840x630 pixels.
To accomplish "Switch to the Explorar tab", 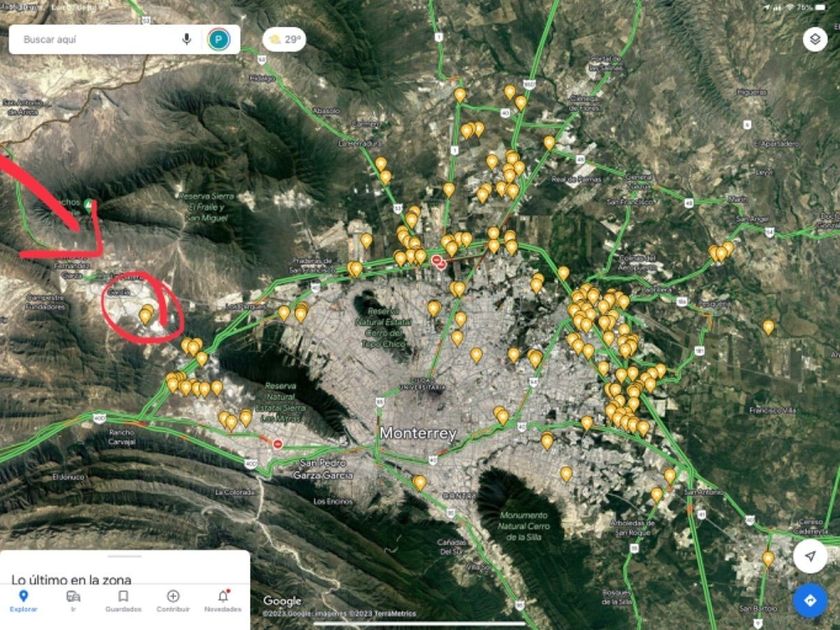I will point(24,601).
